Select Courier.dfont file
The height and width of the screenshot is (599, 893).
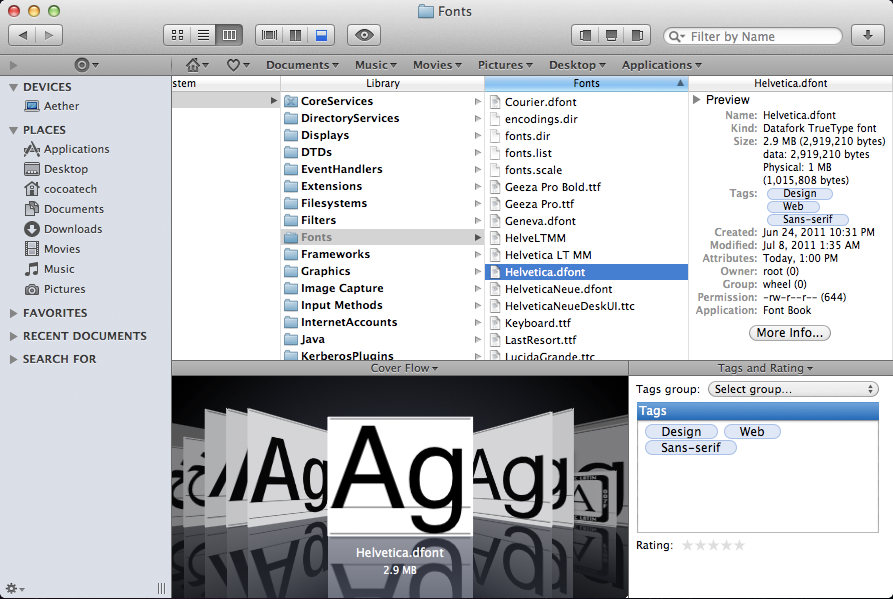click(586, 102)
